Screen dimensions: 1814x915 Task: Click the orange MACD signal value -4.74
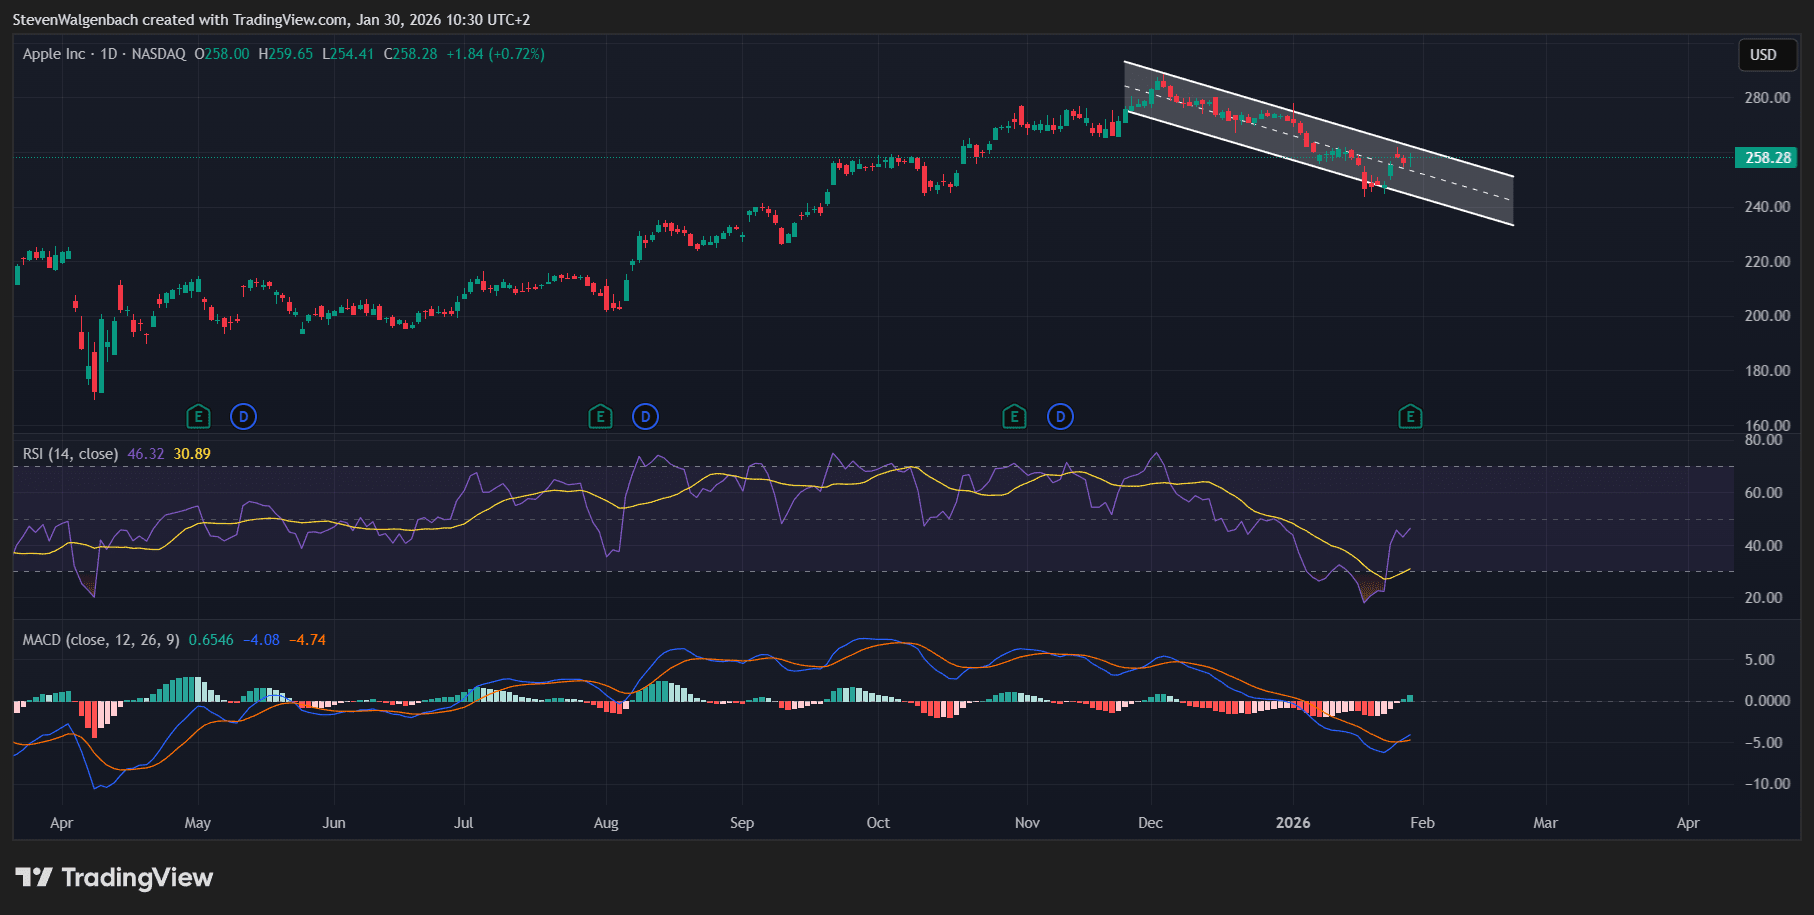[x=307, y=640]
